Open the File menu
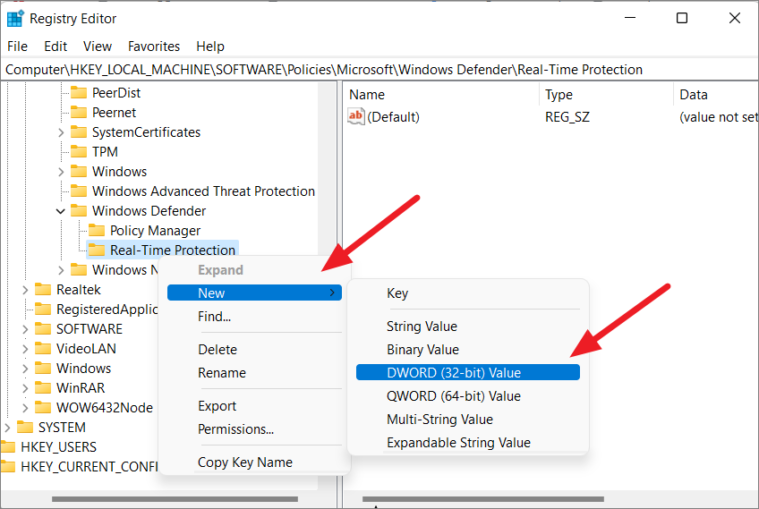Viewport: 759px width, 509px height. pyautogui.click(x=17, y=46)
